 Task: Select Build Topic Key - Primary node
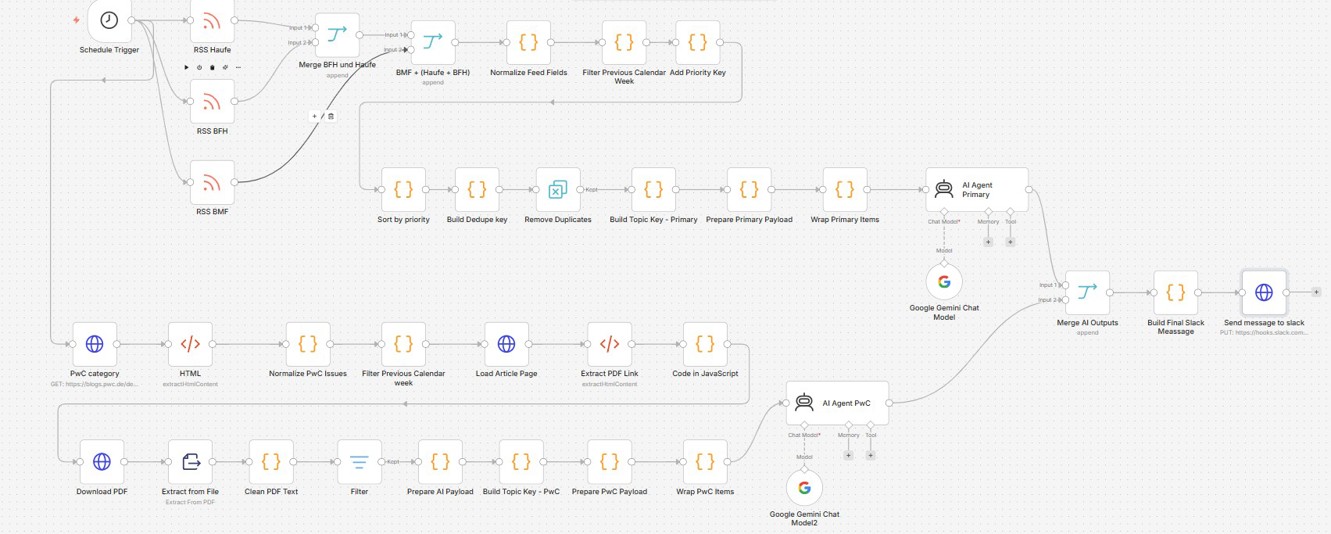[x=653, y=189]
